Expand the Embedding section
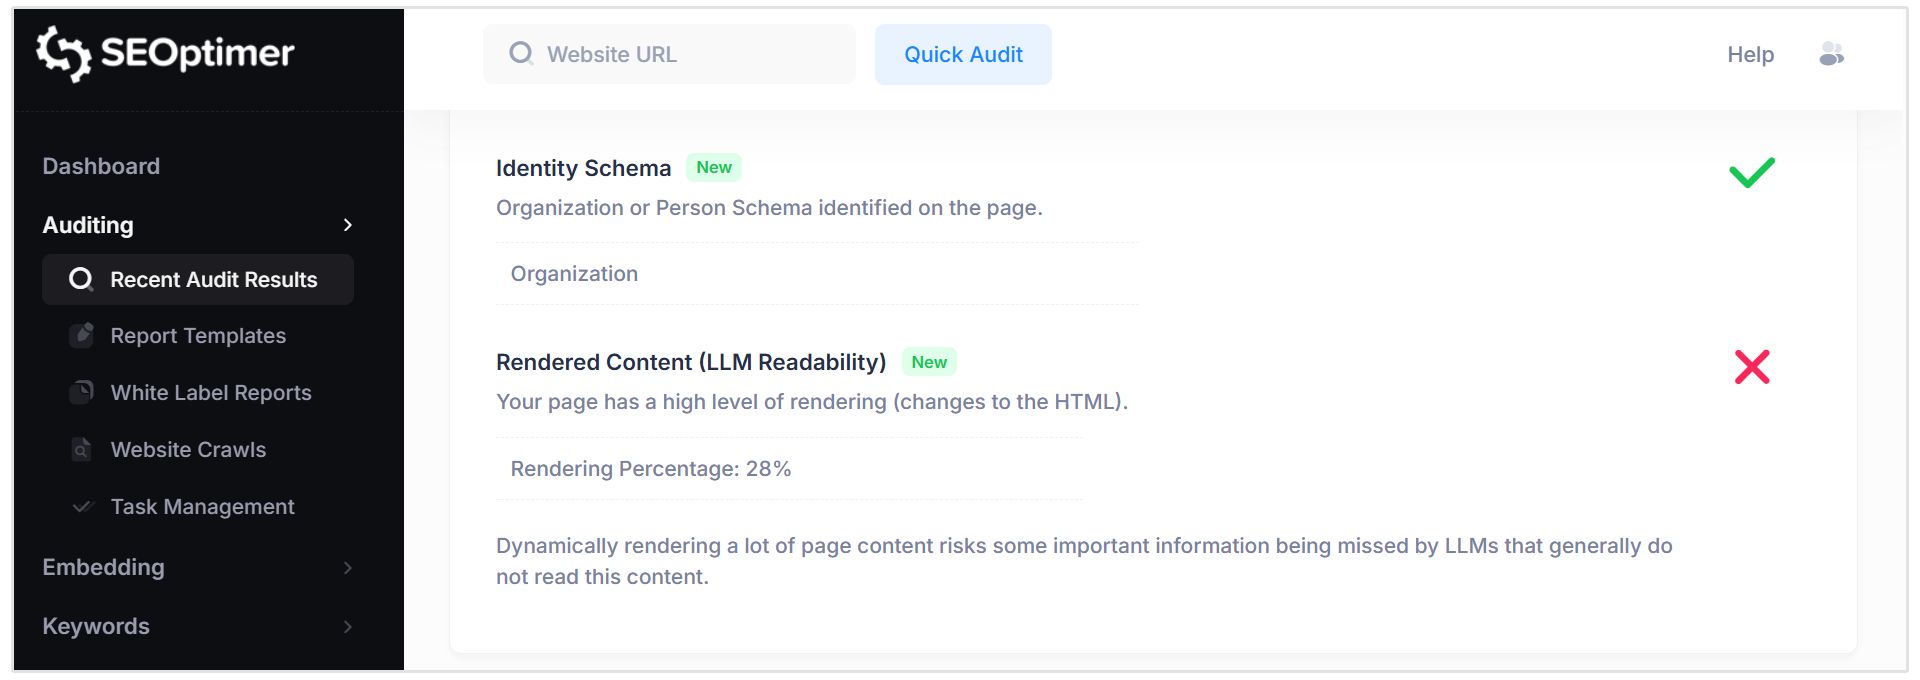Viewport: 1920px width, 680px height. [347, 567]
